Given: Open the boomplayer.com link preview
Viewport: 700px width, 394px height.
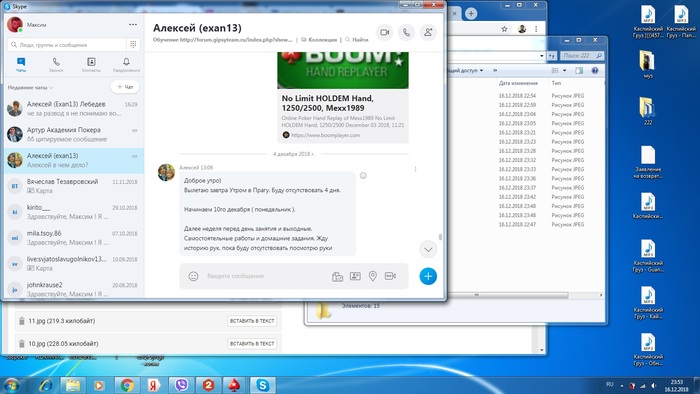Looking at the screenshot, I should [343, 116].
